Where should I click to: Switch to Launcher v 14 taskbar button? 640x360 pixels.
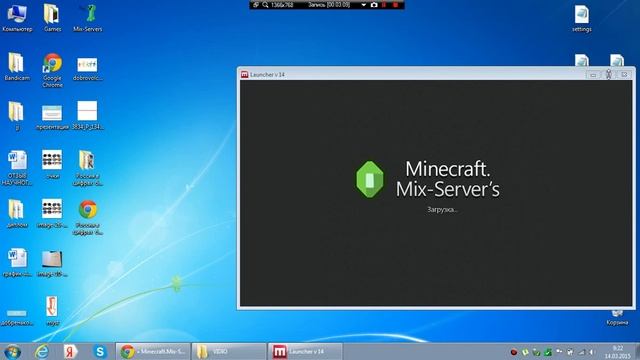pos(305,351)
